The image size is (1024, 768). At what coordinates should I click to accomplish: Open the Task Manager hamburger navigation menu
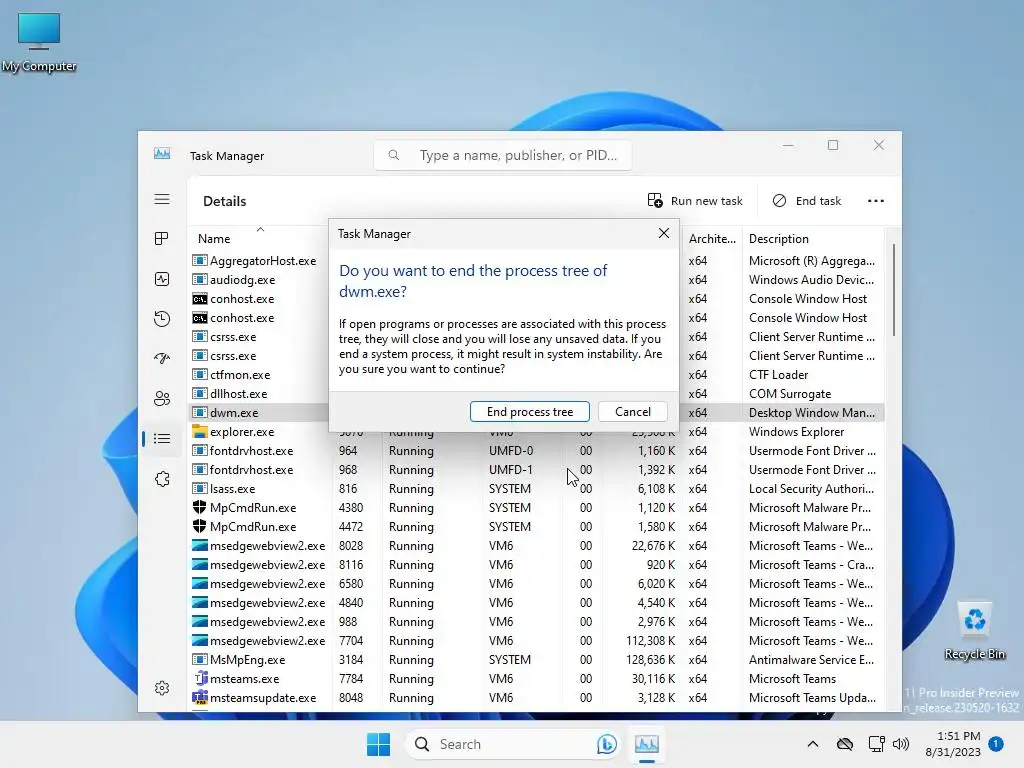click(162, 200)
